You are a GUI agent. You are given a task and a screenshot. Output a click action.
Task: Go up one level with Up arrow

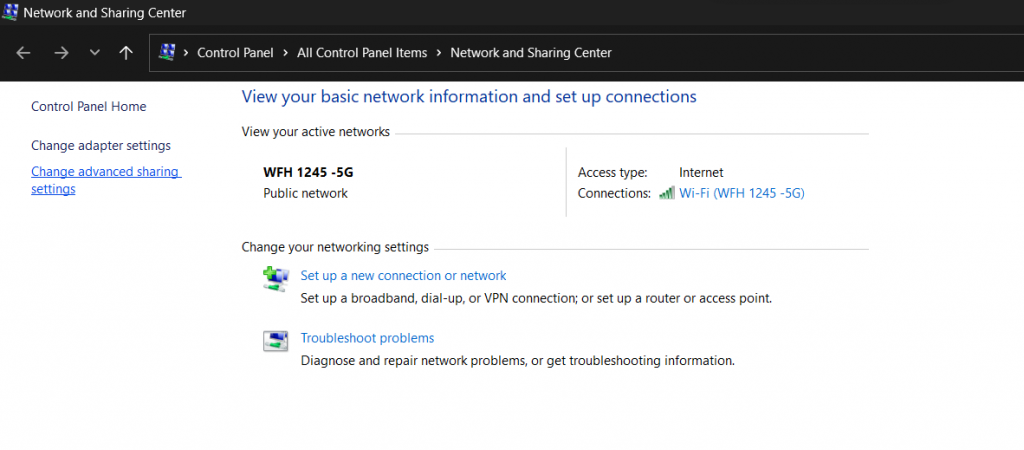(x=126, y=53)
